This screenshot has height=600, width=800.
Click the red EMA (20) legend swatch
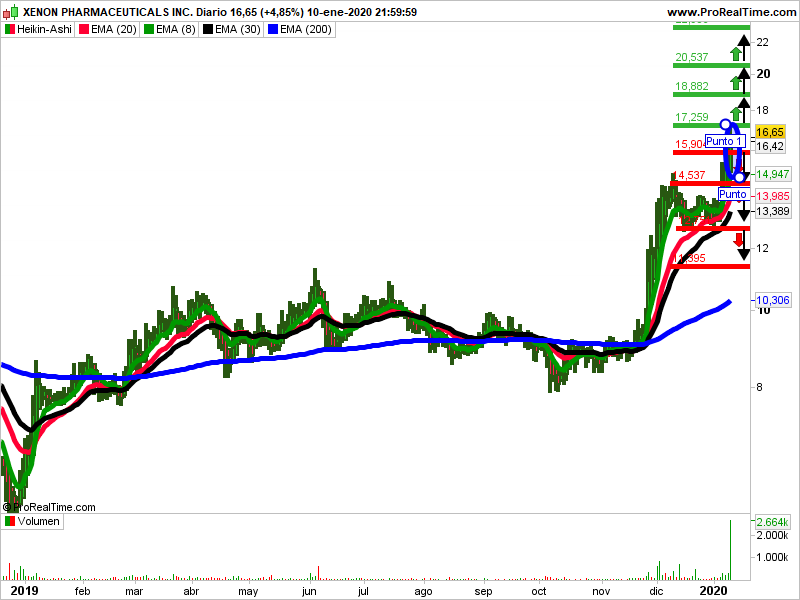(84, 30)
